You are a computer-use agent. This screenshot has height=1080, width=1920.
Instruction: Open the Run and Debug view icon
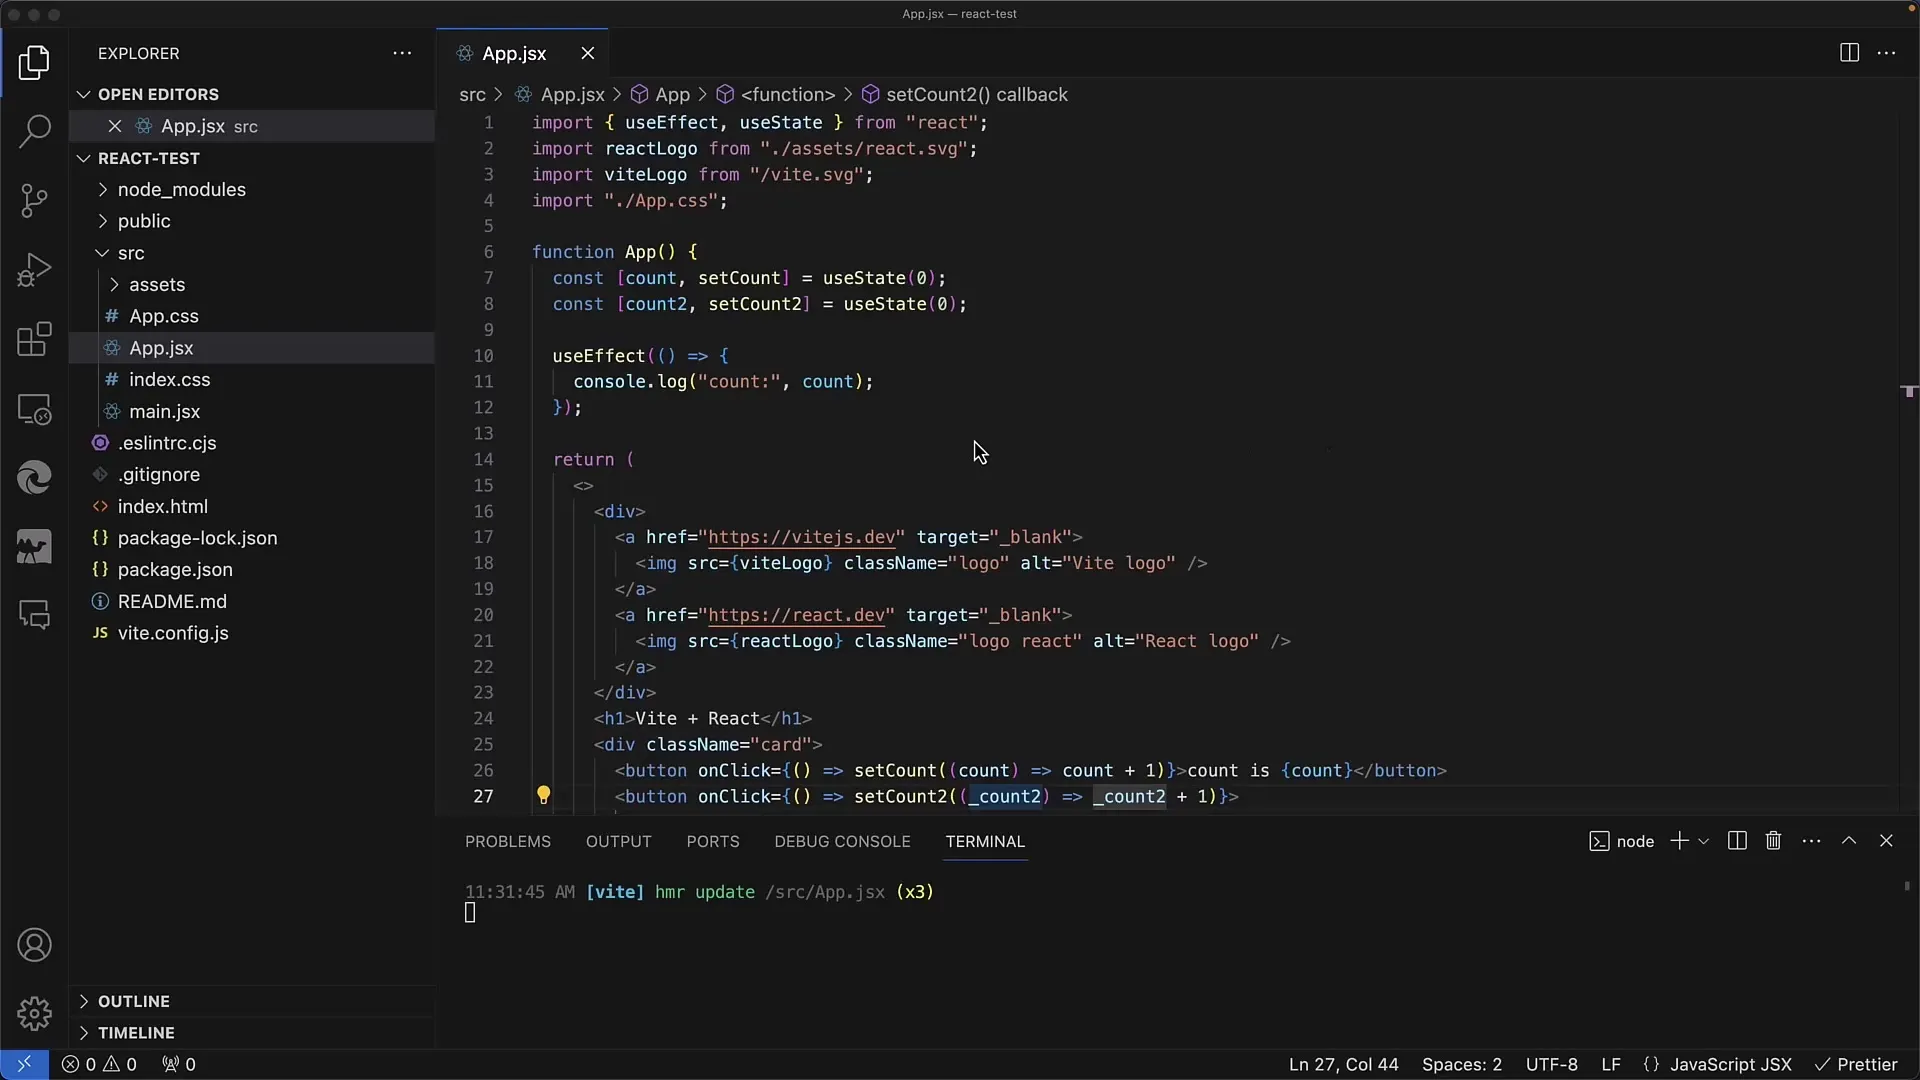coord(34,270)
